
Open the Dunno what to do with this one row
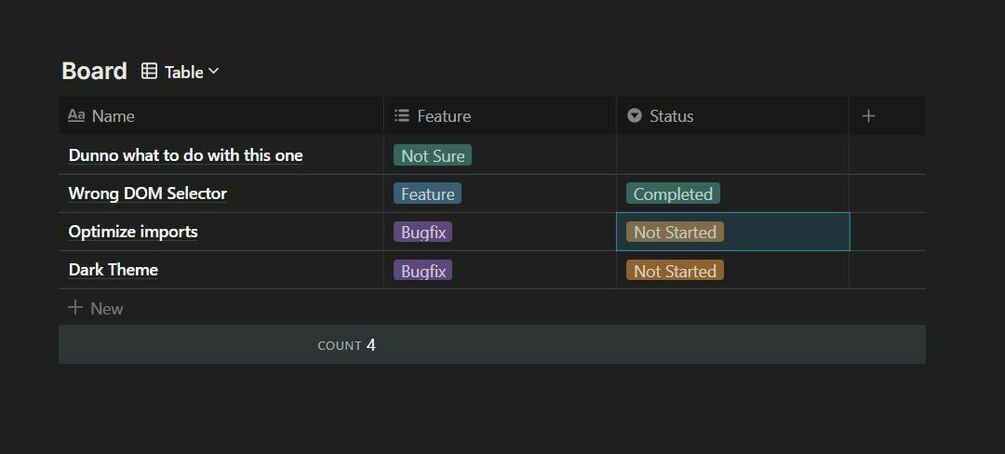[185, 155]
